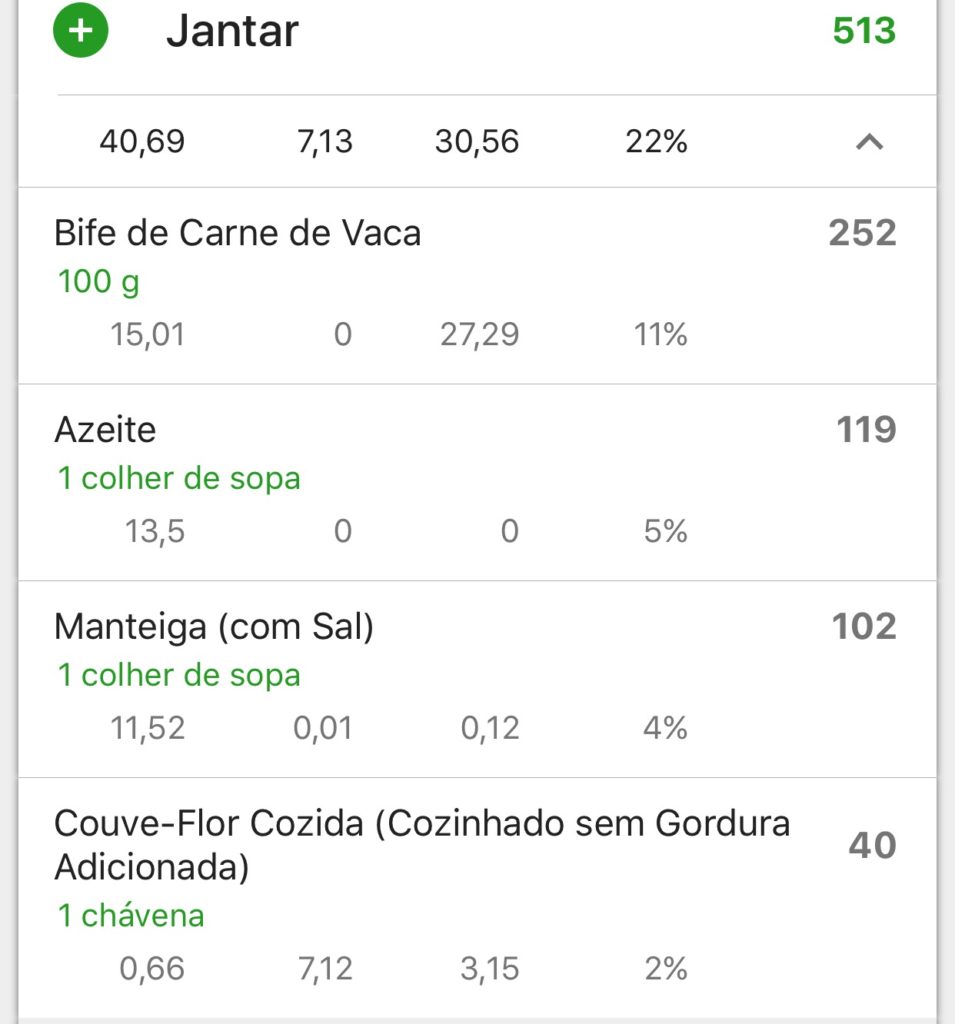Viewport: 955px width, 1024px height.
Task: Select the 30,56 protein total in summary row
Action: click(x=477, y=142)
